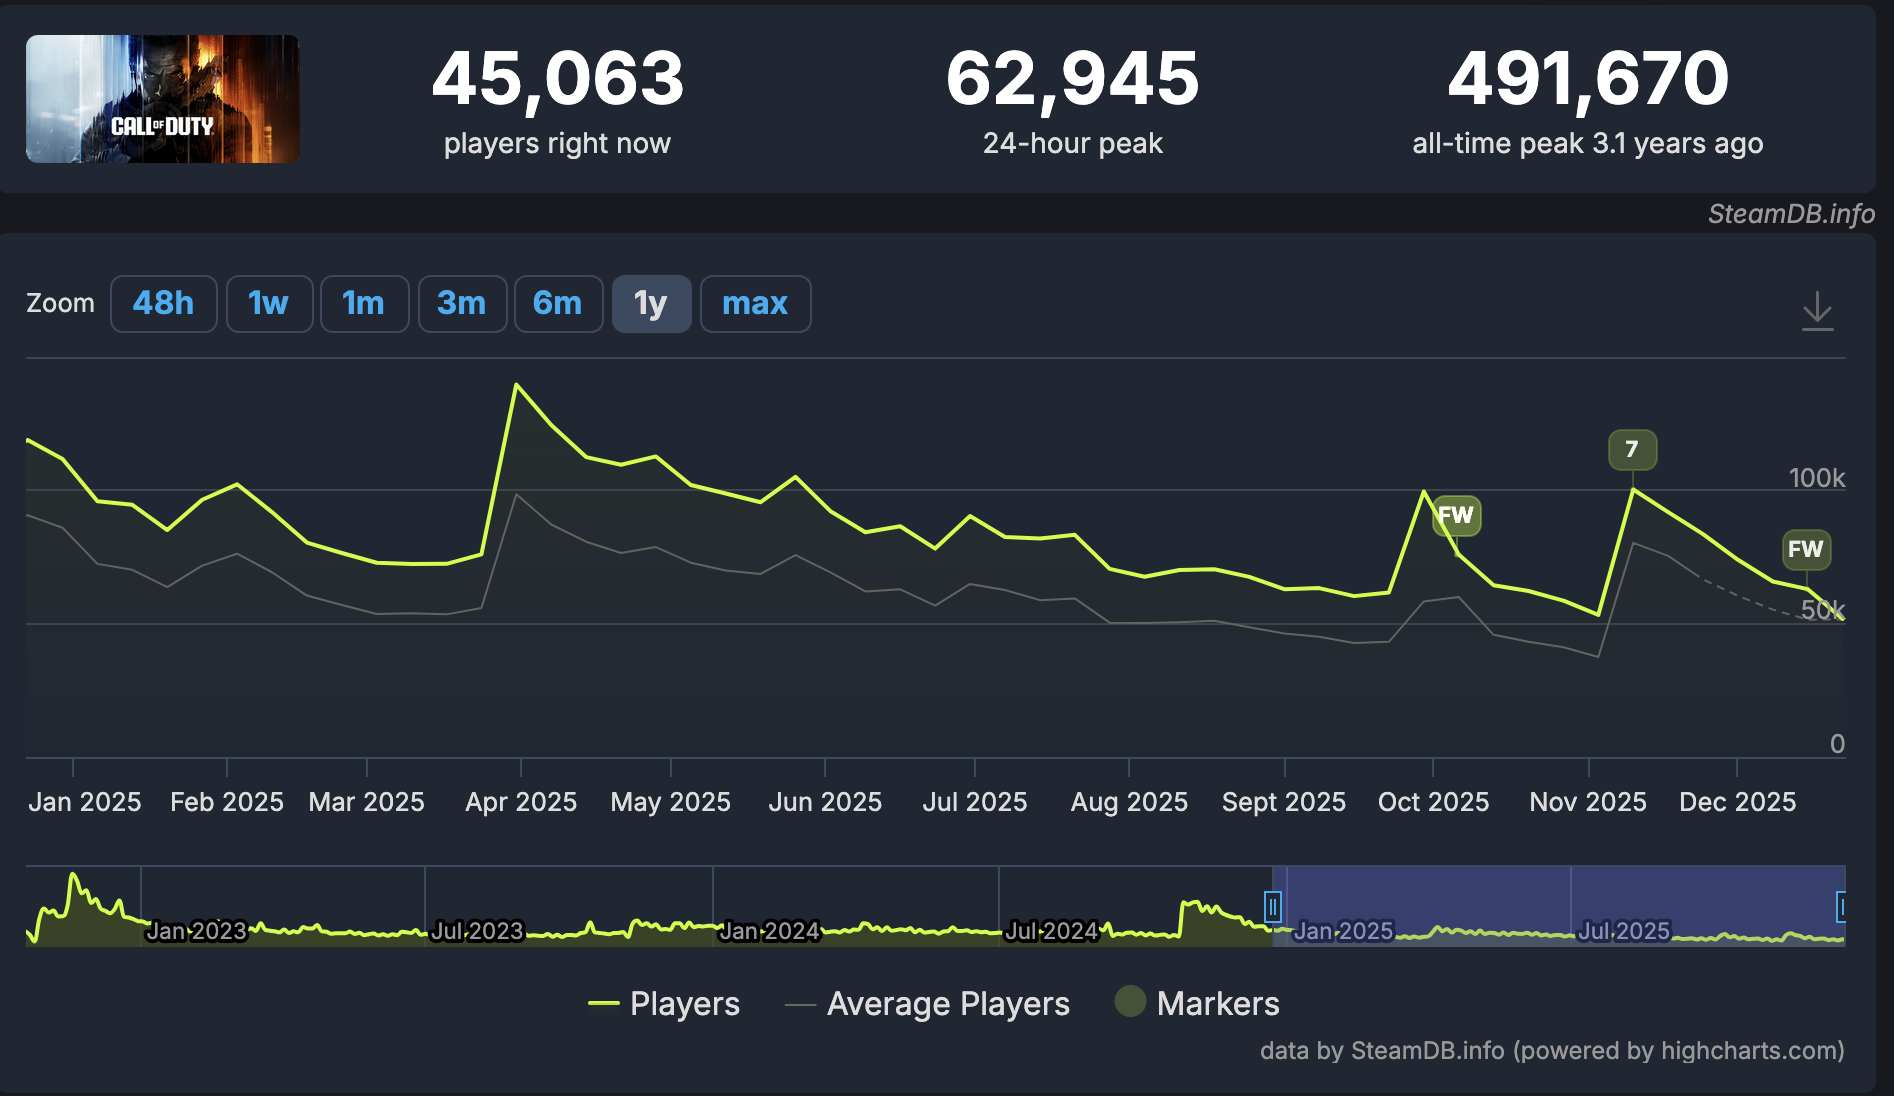Click the Jan 2024 label in navigator
Screen dimensions: 1894x1096
769,931
